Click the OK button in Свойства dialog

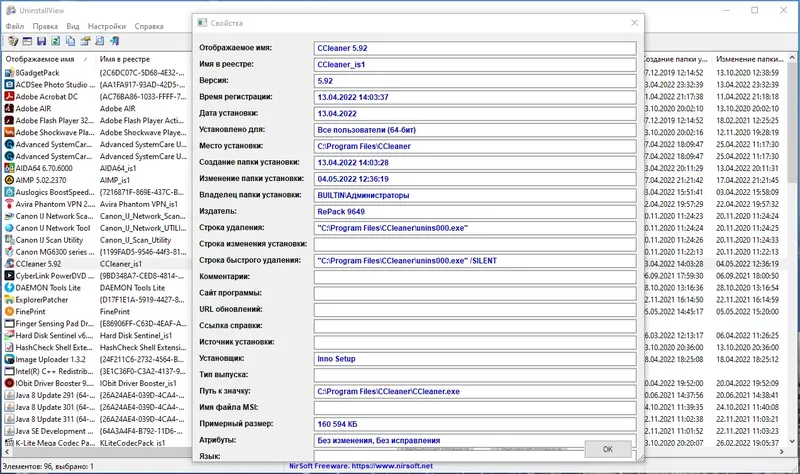pyautogui.click(x=608, y=449)
